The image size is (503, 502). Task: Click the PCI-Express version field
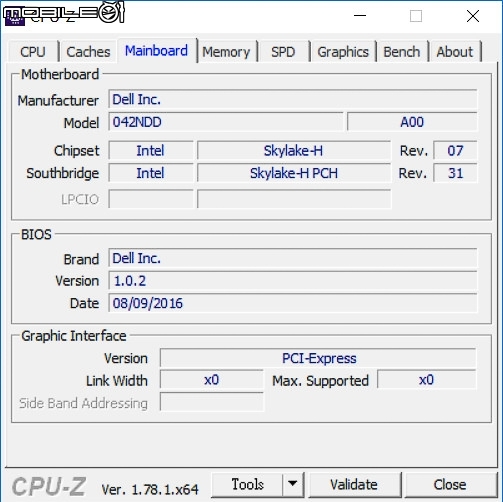coord(318,358)
